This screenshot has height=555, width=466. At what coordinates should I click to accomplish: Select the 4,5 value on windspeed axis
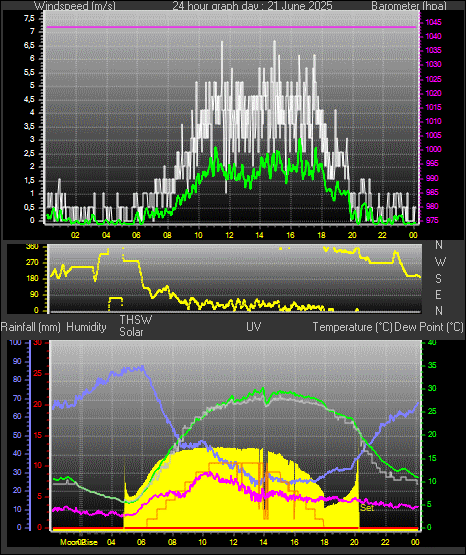pos(29,99)
